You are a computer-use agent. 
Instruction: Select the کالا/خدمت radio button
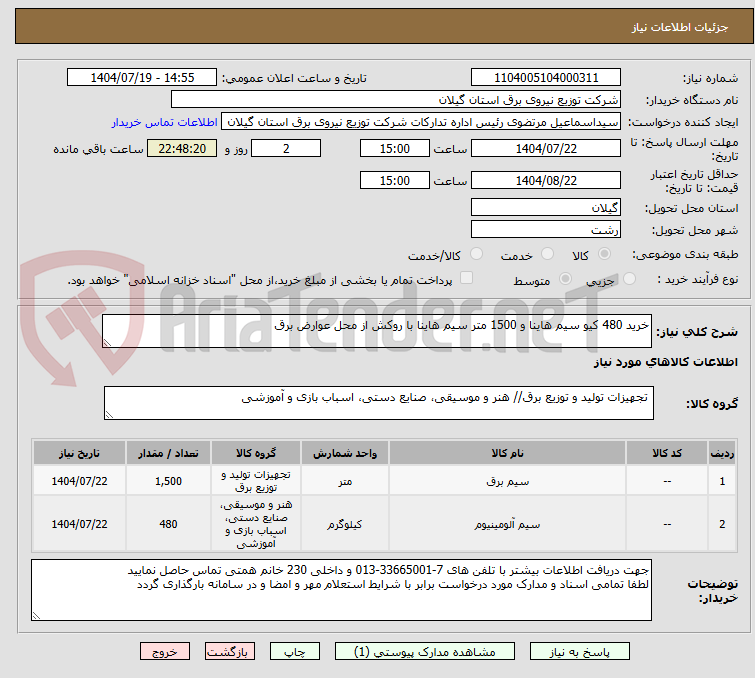tap(476, 254)
